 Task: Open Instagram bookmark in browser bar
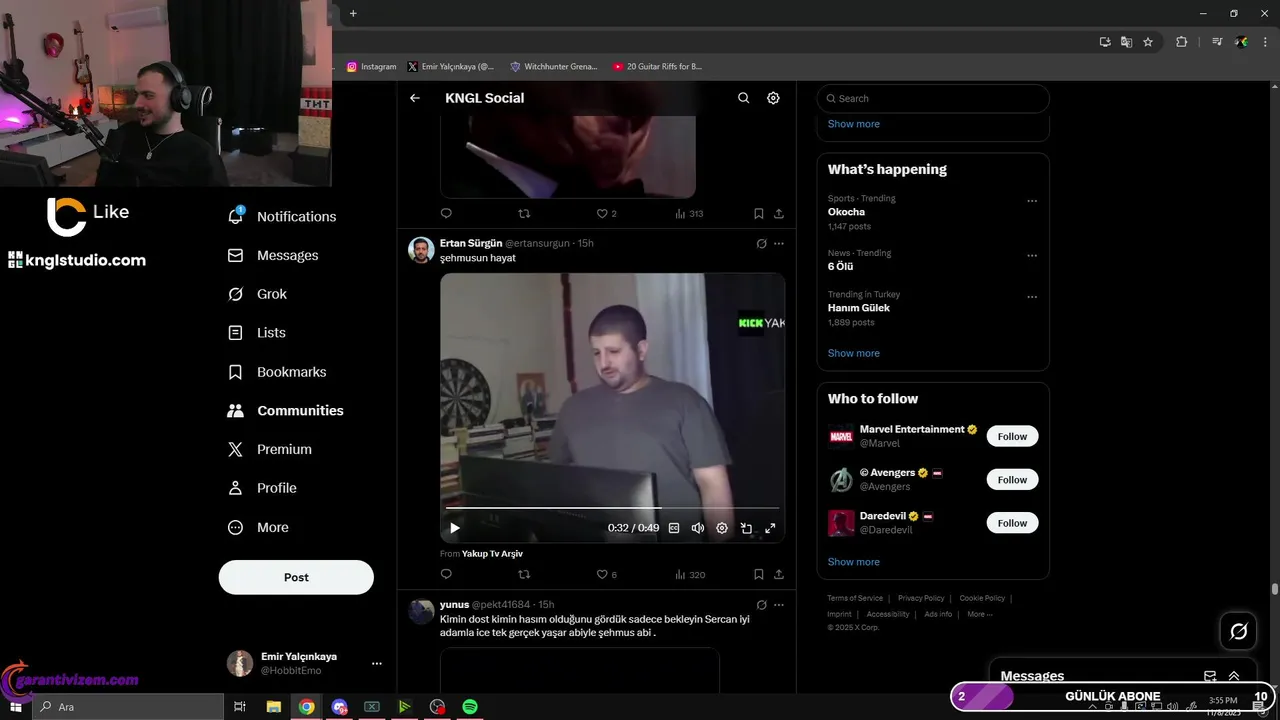pos(371,66)
